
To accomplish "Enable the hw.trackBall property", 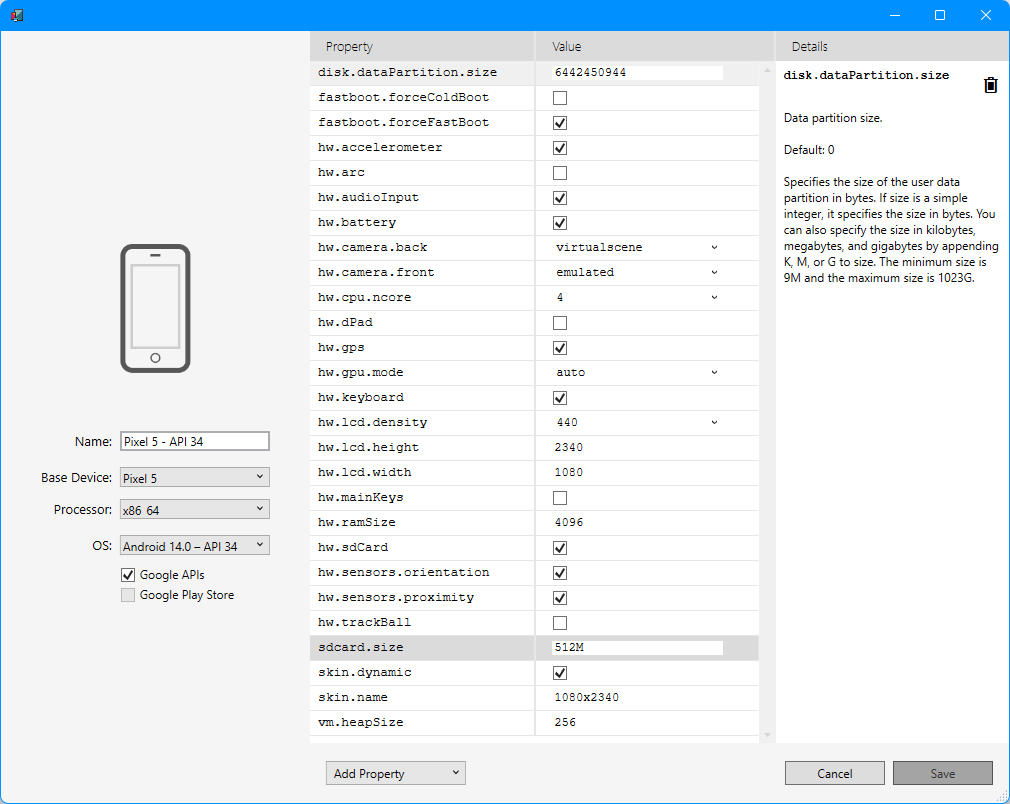I will pos(558,622).
